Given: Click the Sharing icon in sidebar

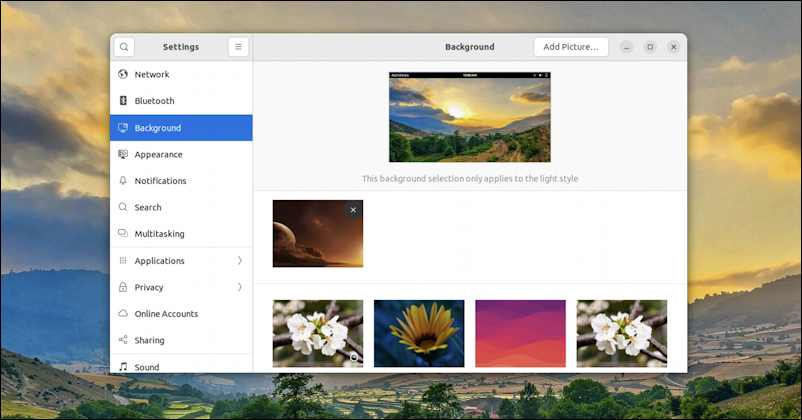Looking at the screenshot, I should [123, 340].
